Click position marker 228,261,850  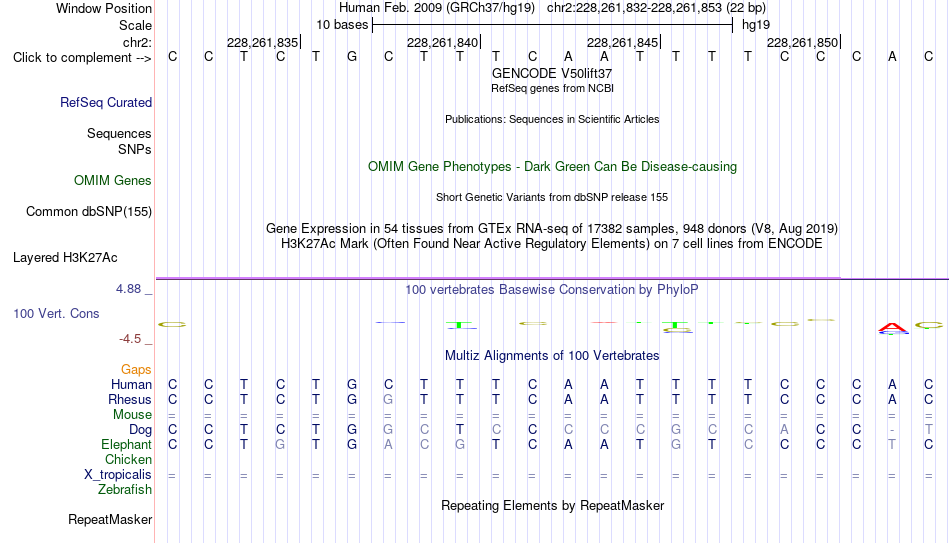point(802,42)
